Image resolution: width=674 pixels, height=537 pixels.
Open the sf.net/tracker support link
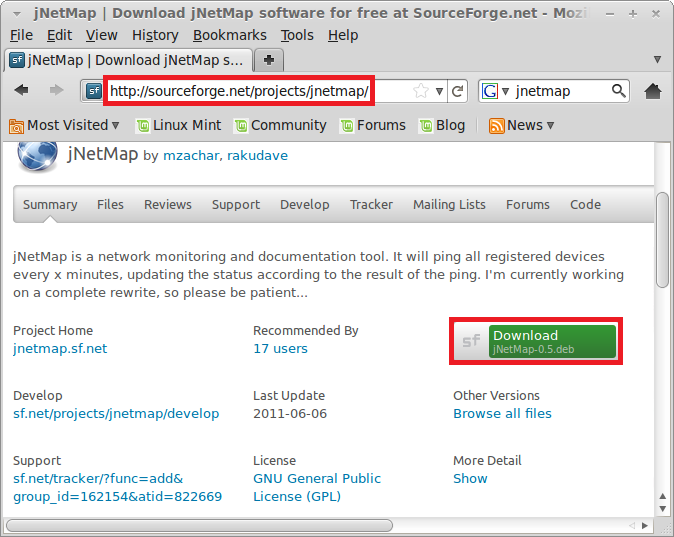117,488
